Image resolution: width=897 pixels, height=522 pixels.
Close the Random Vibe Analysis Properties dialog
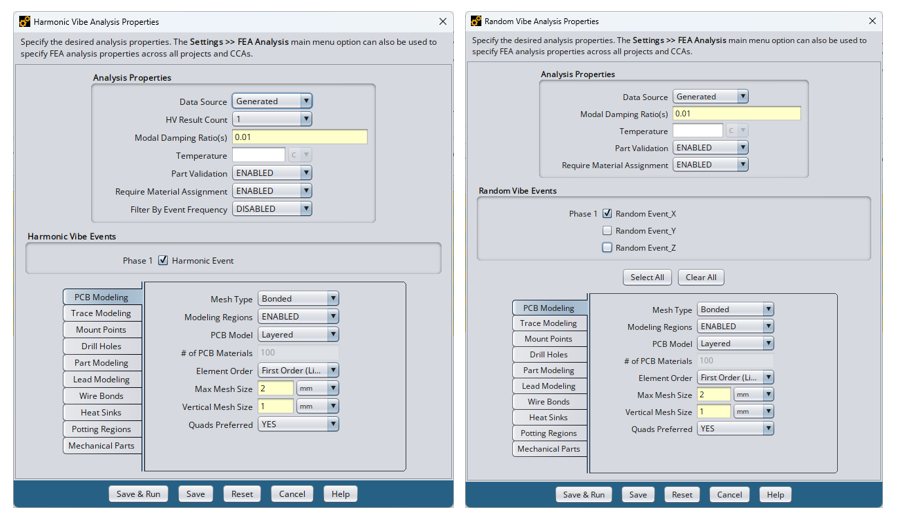[x=872, y=21]
